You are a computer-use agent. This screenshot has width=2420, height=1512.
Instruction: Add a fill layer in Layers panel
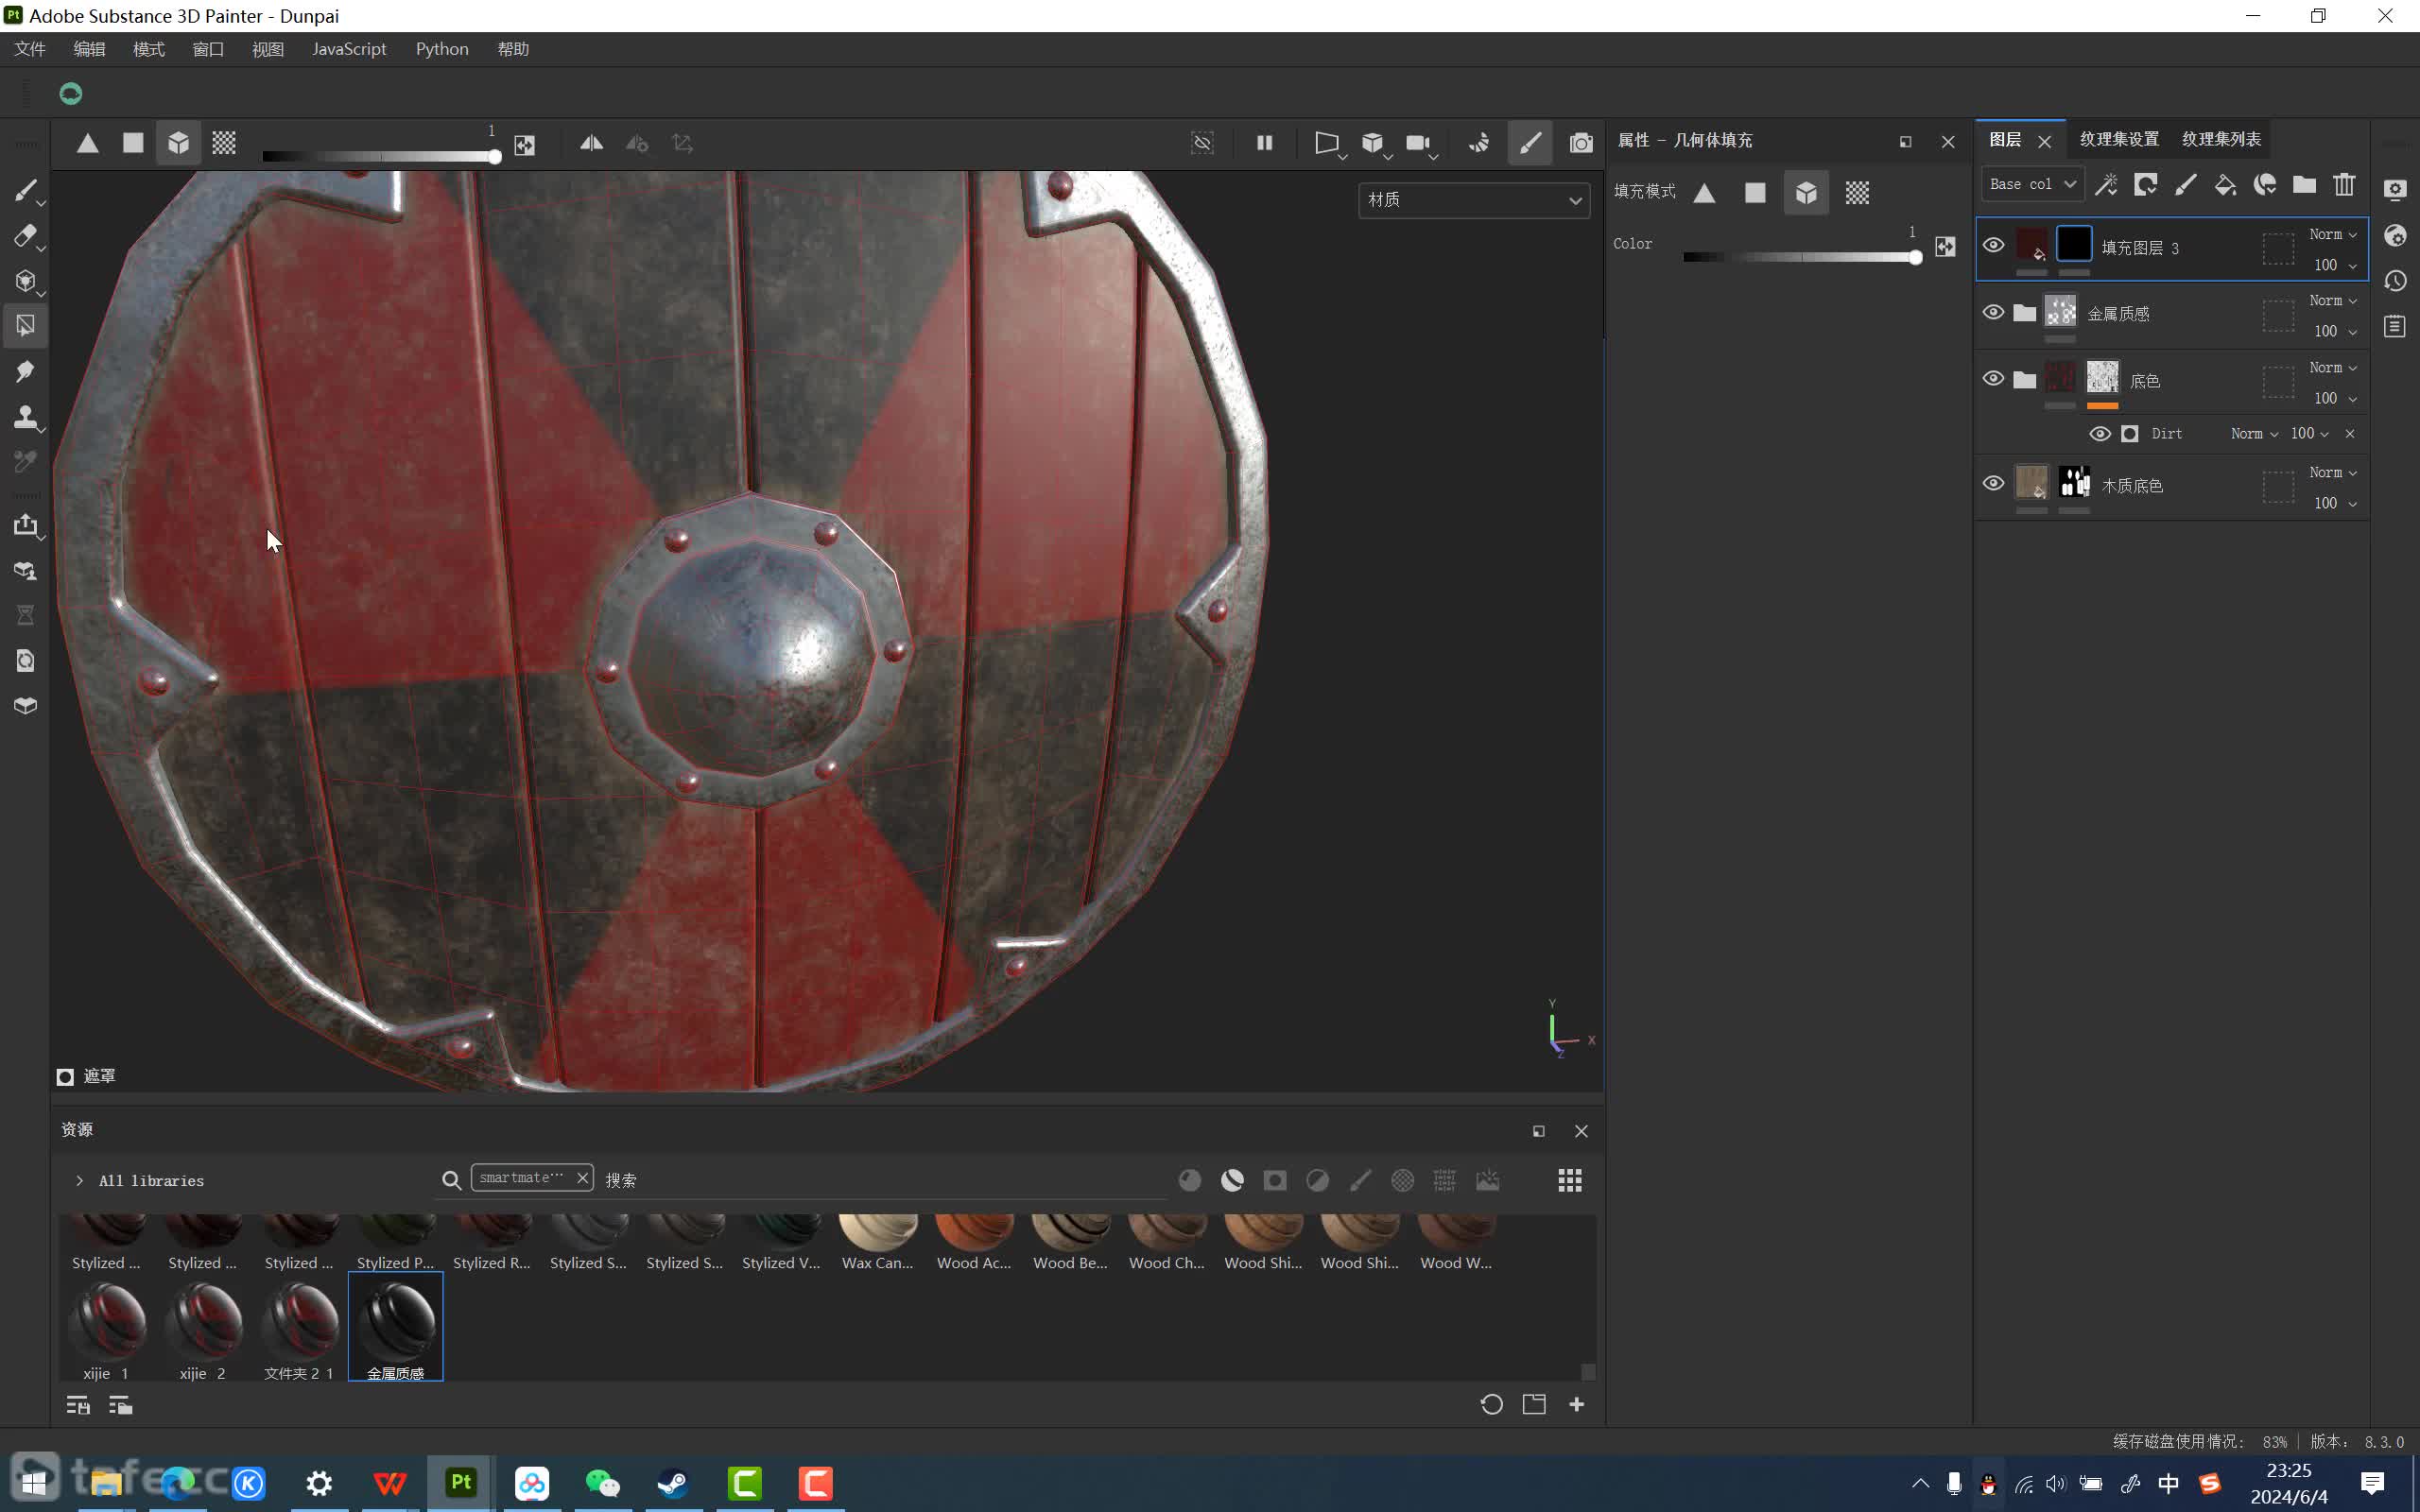click(2225, 185)
